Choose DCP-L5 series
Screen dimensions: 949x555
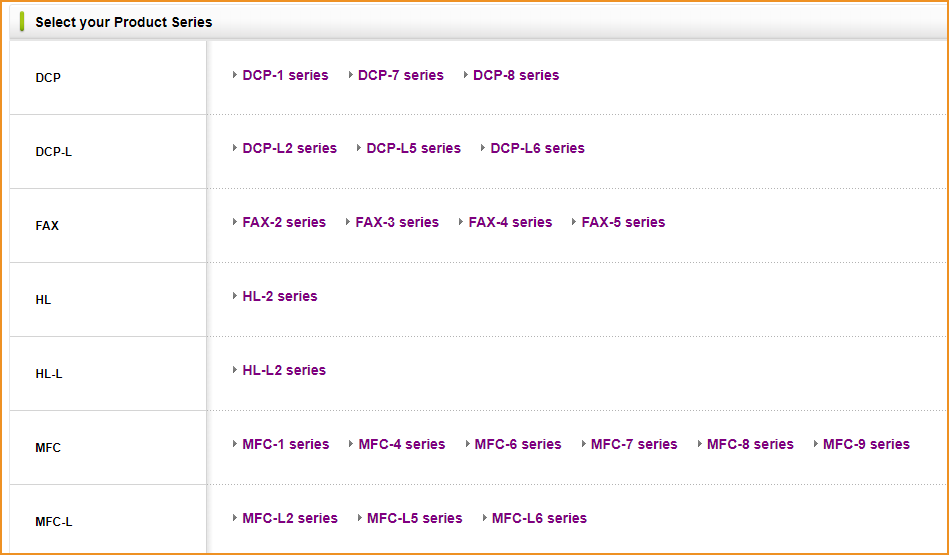[413, 148]
